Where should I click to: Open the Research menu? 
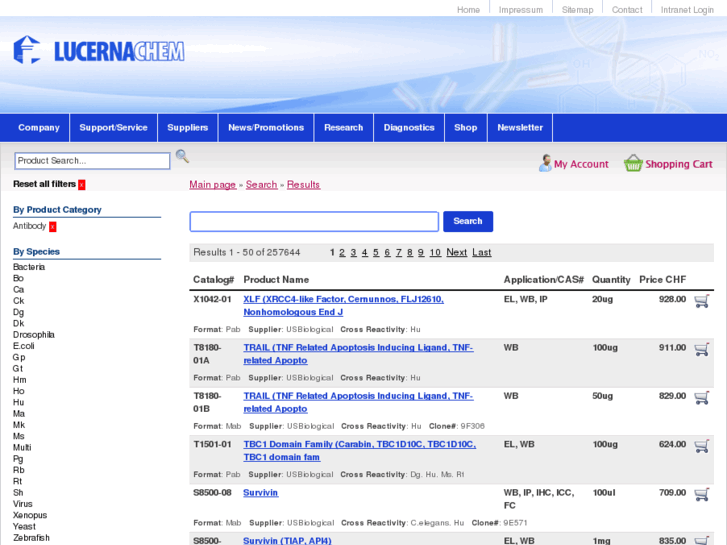pos(344,128)
